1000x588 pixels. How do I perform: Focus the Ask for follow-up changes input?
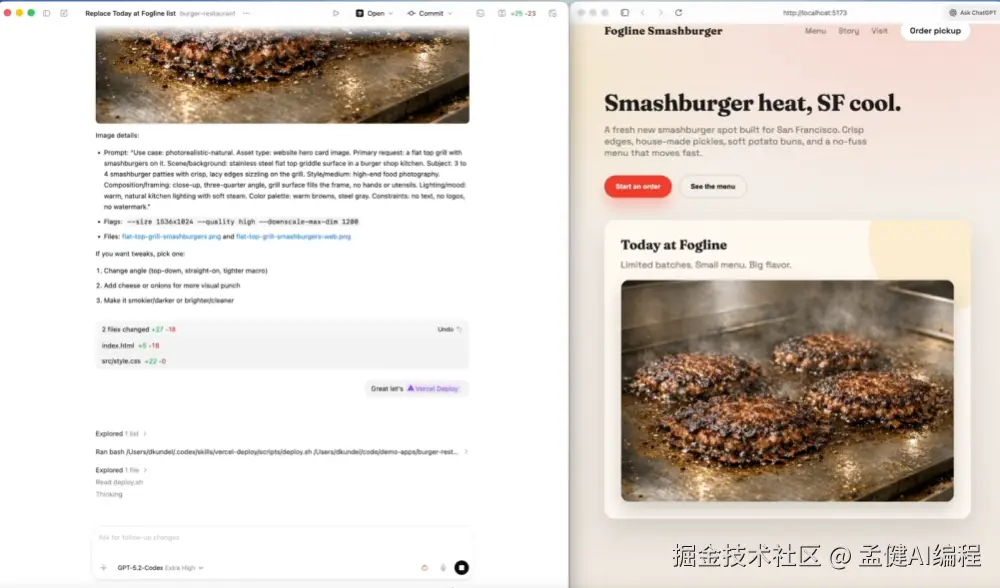[x=282, y=538]
